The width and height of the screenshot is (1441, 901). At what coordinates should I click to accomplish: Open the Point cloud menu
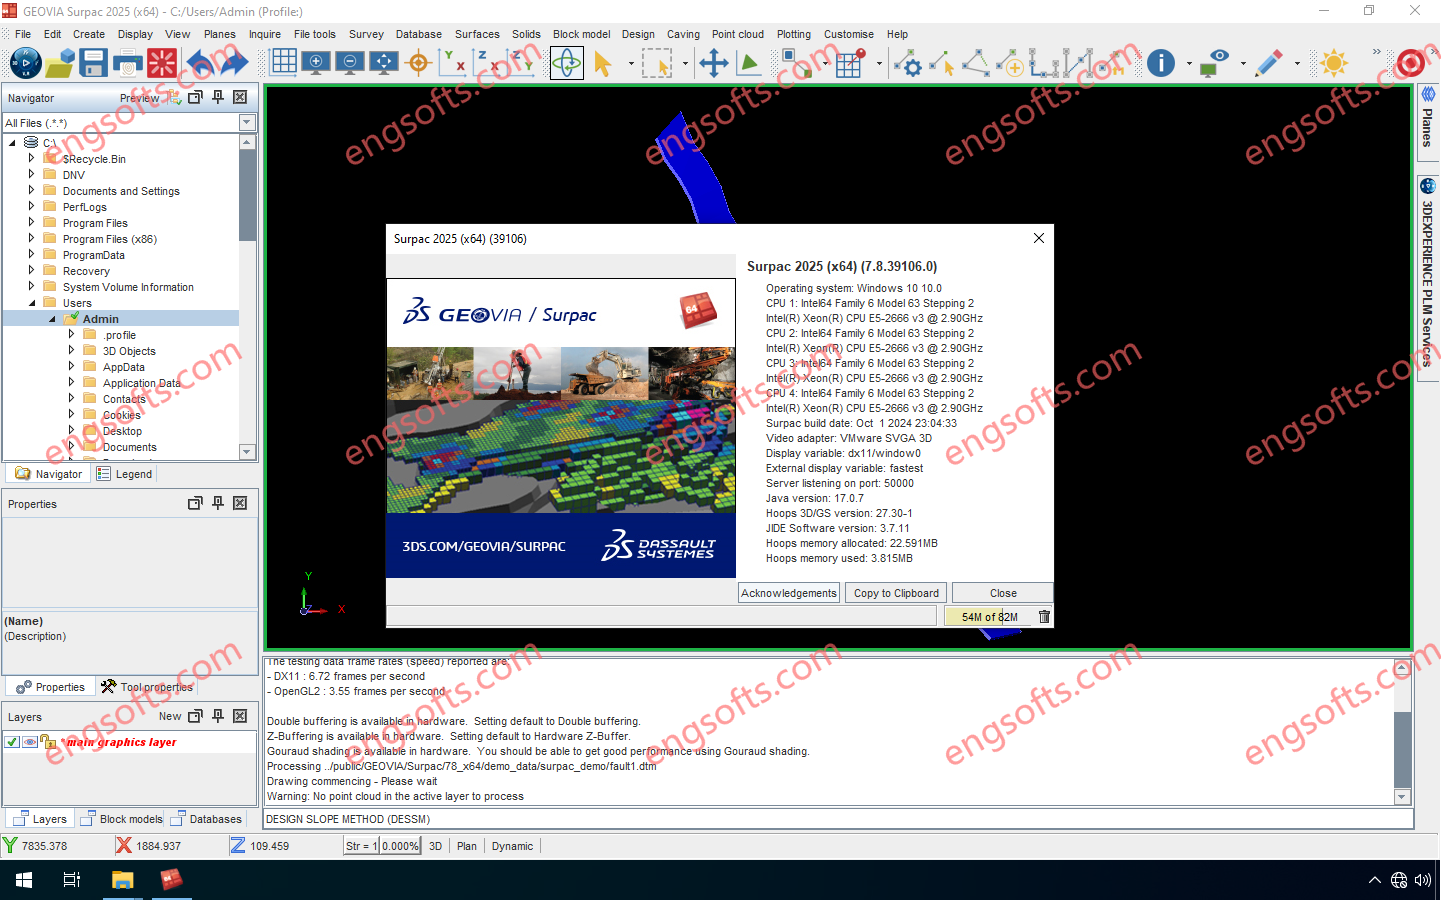point(738,34)
